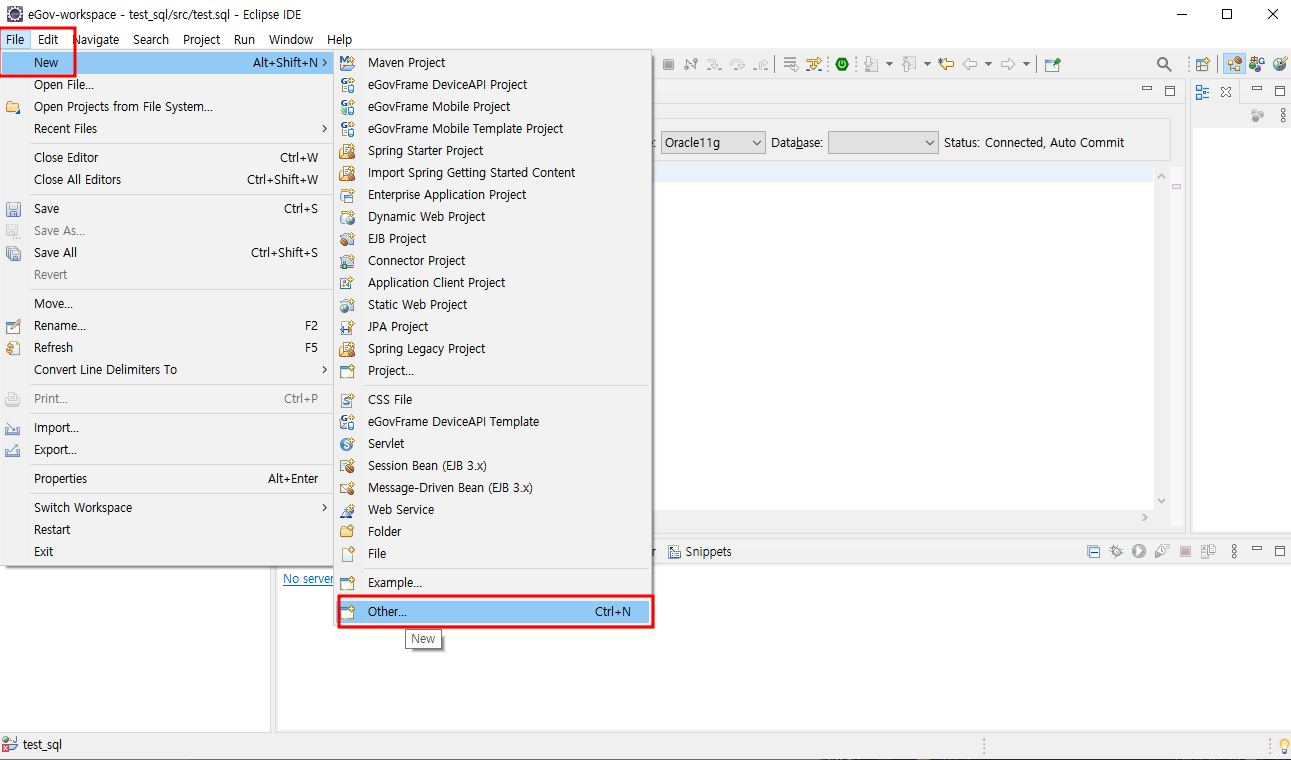Minimize the SQL editor area
Viewport: 1291px width, 760px height.
click(1147, 90)
